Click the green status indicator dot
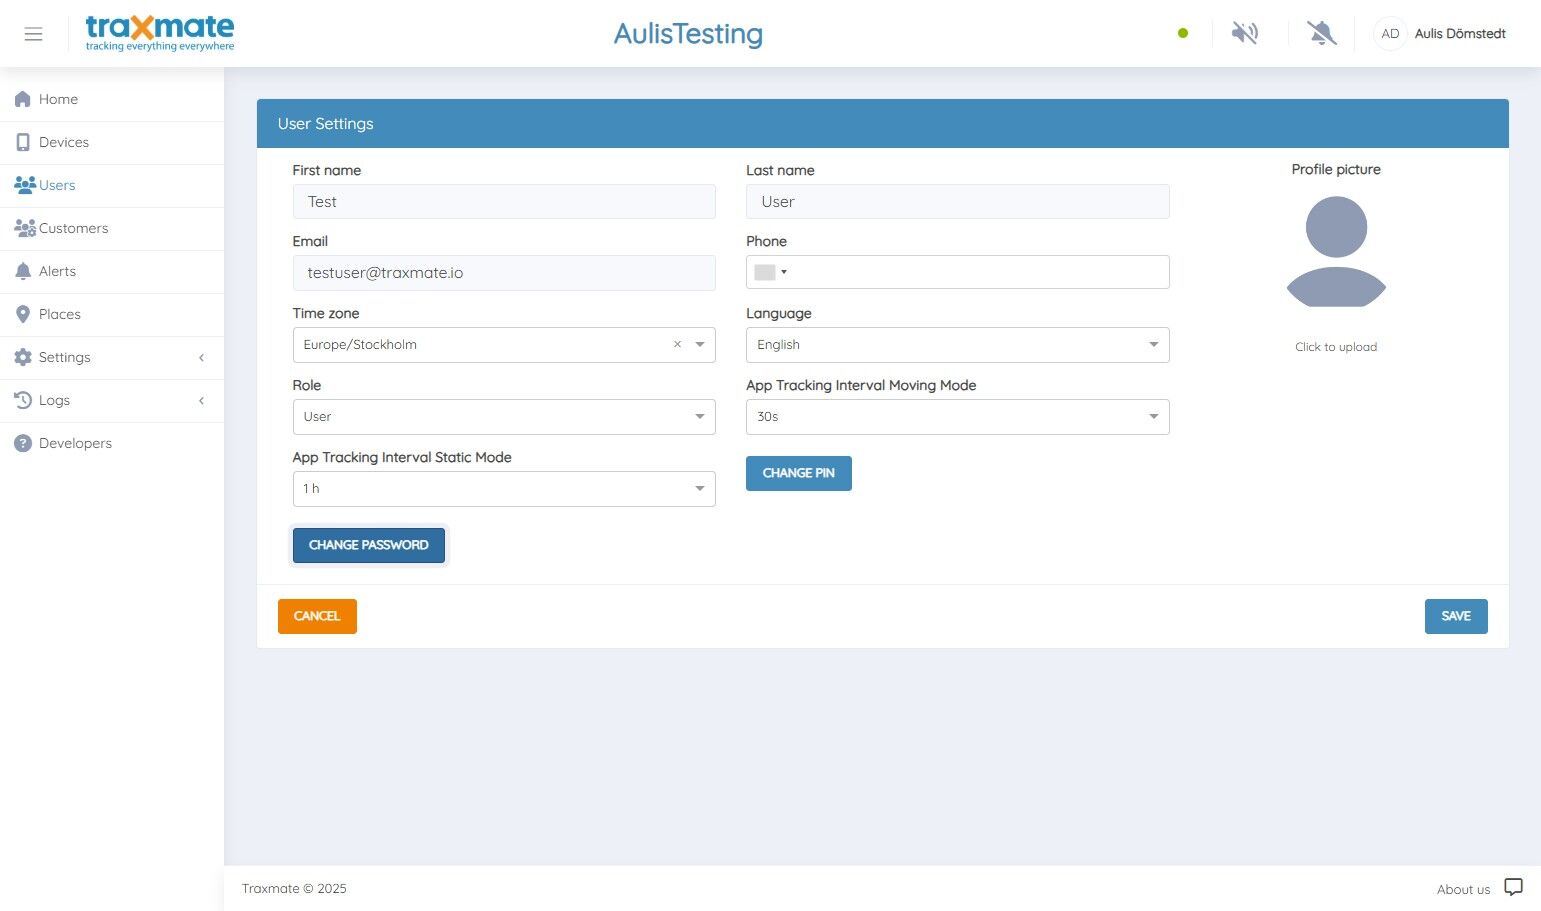Image resolution: width=1541 pixels, height=911 pixels. click(1183, 33)
